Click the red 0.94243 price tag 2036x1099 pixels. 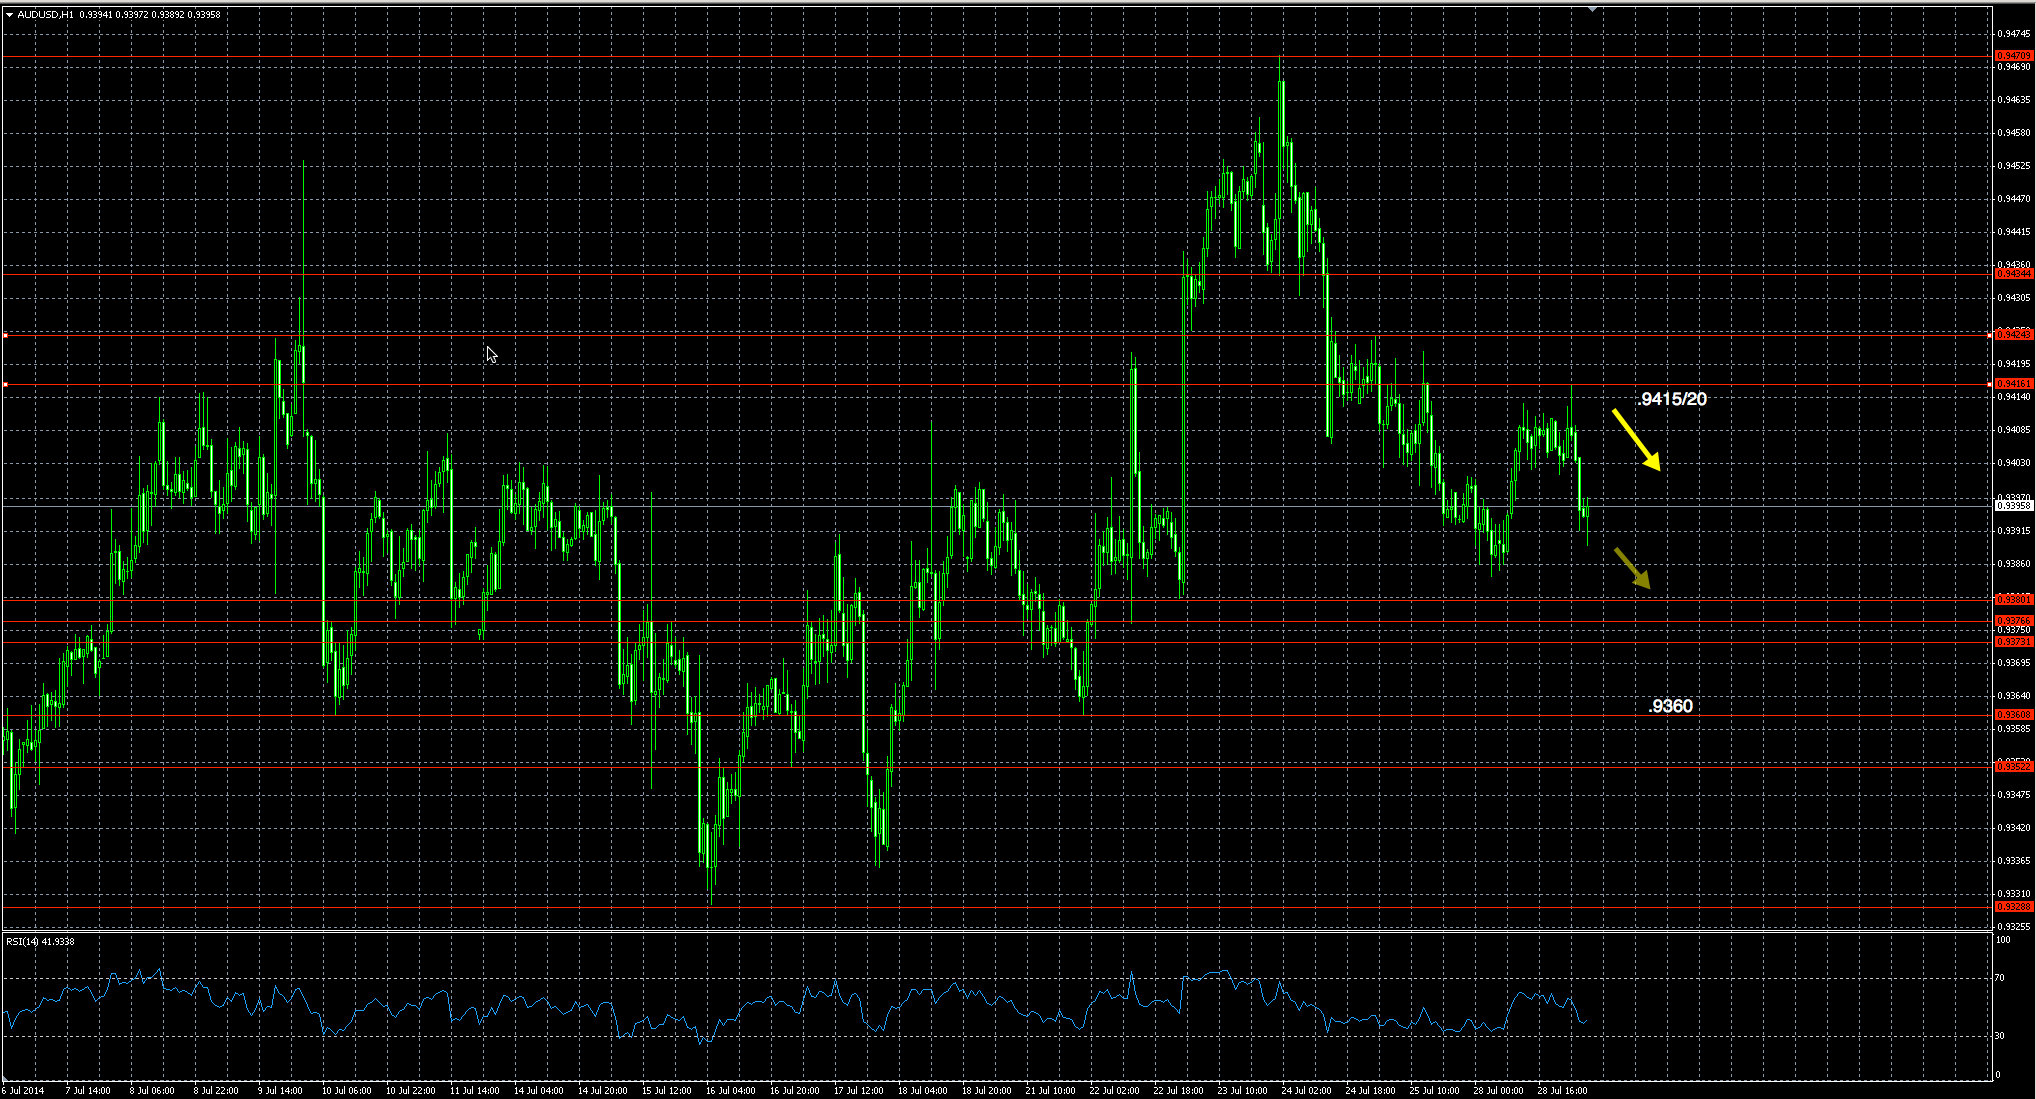point(2013,334)
